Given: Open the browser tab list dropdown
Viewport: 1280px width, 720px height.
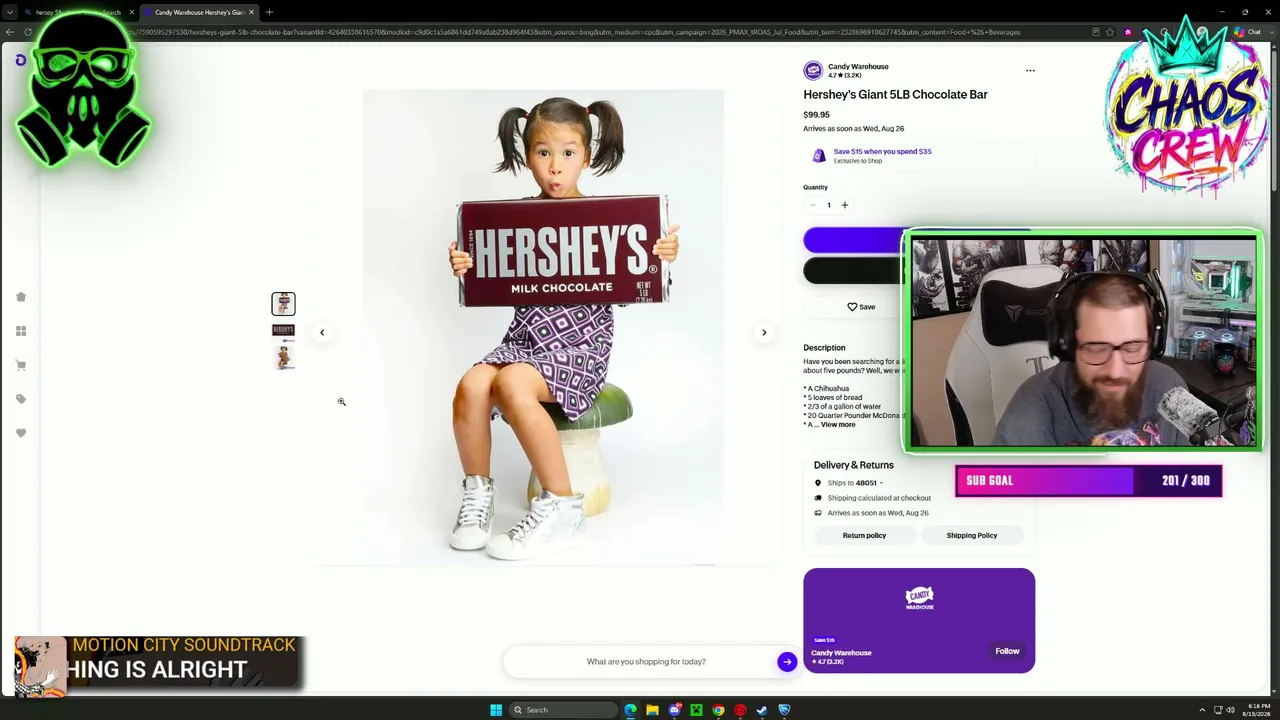Looking at the screenshot, I should click(10, 12).
